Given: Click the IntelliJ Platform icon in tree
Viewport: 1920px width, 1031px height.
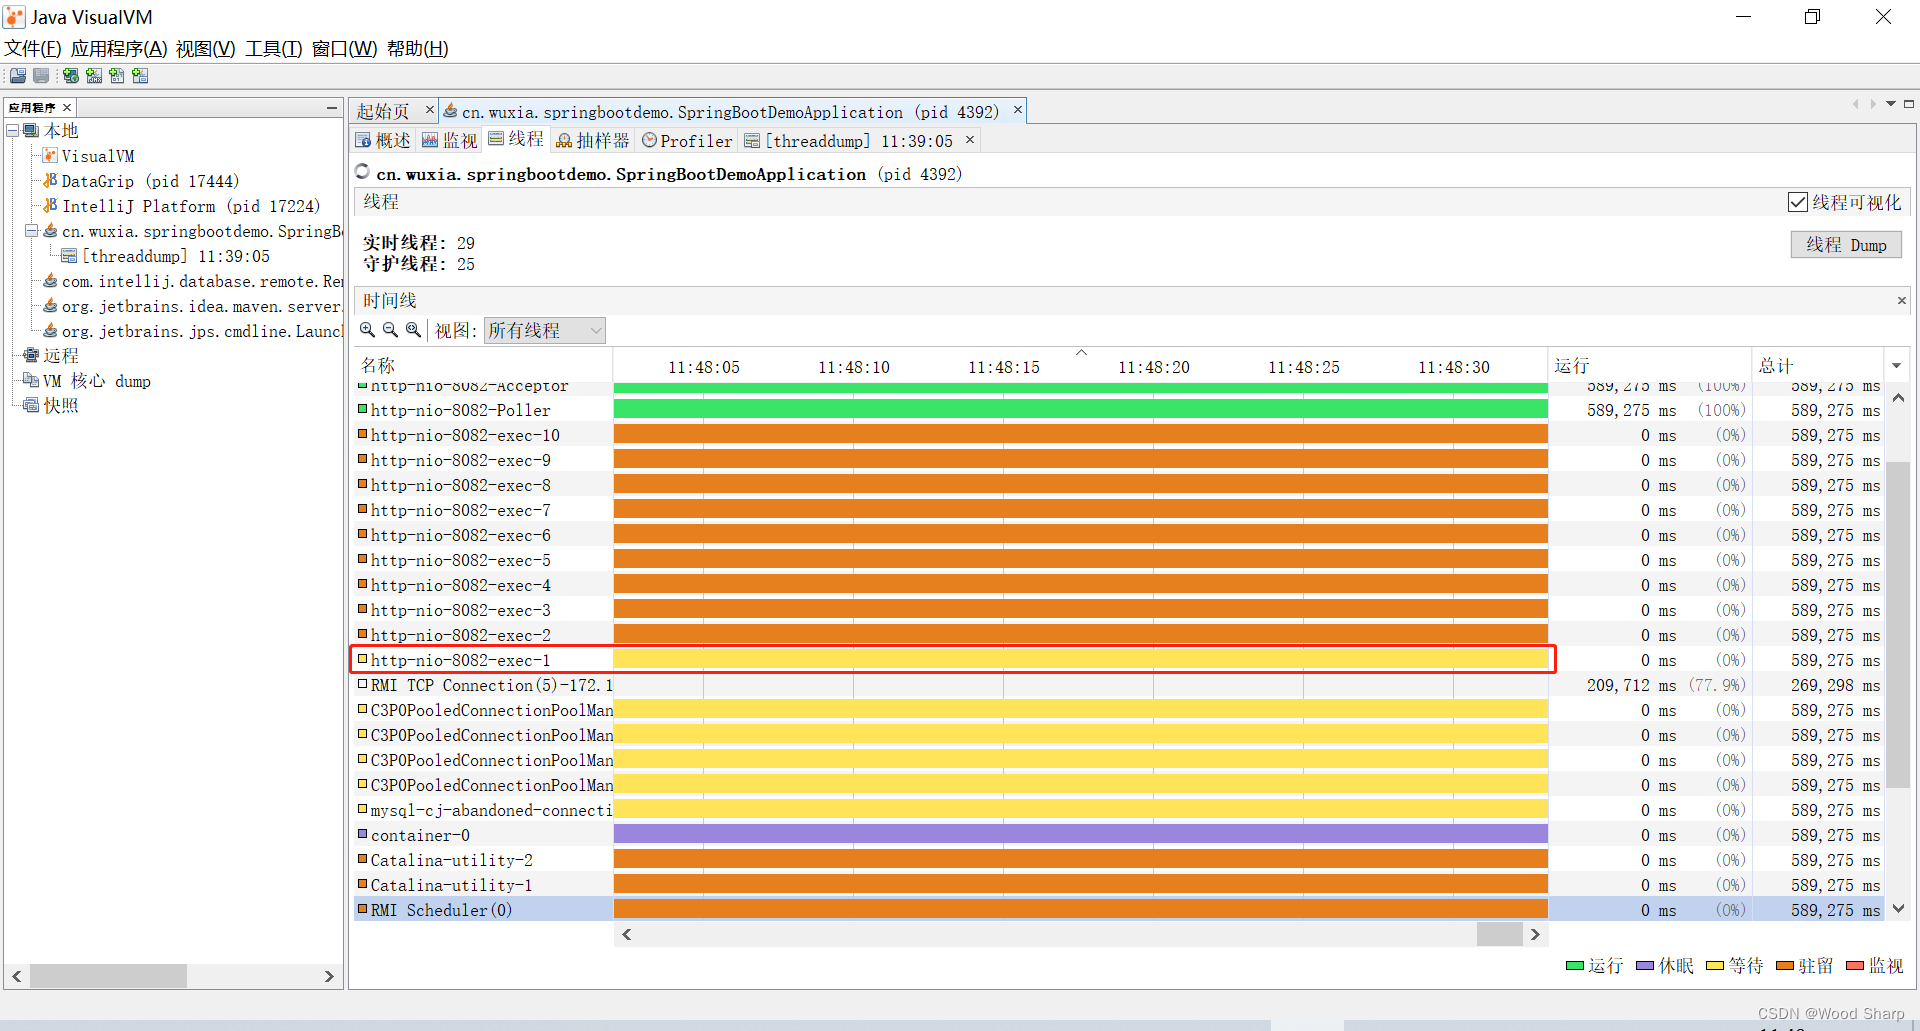Looking at the screenshot, I should pos(50,206).
